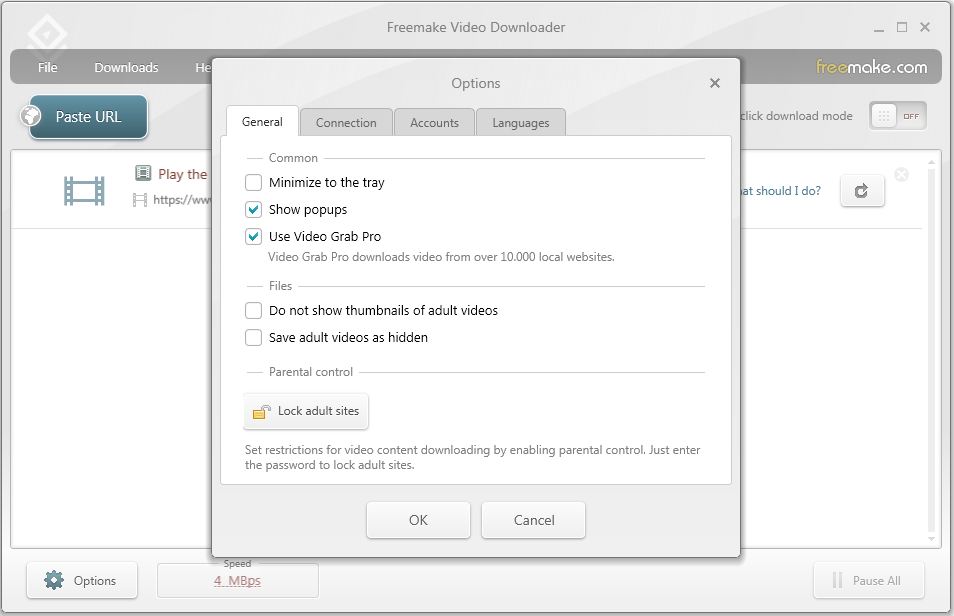
Task: Click the OK button in Options dialog
Action: (418, 520)
